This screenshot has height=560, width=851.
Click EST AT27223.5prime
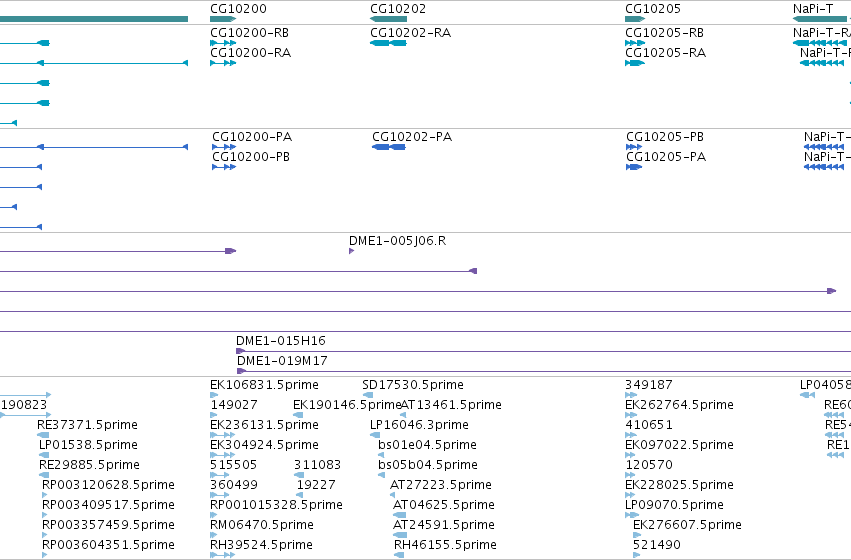441,485
